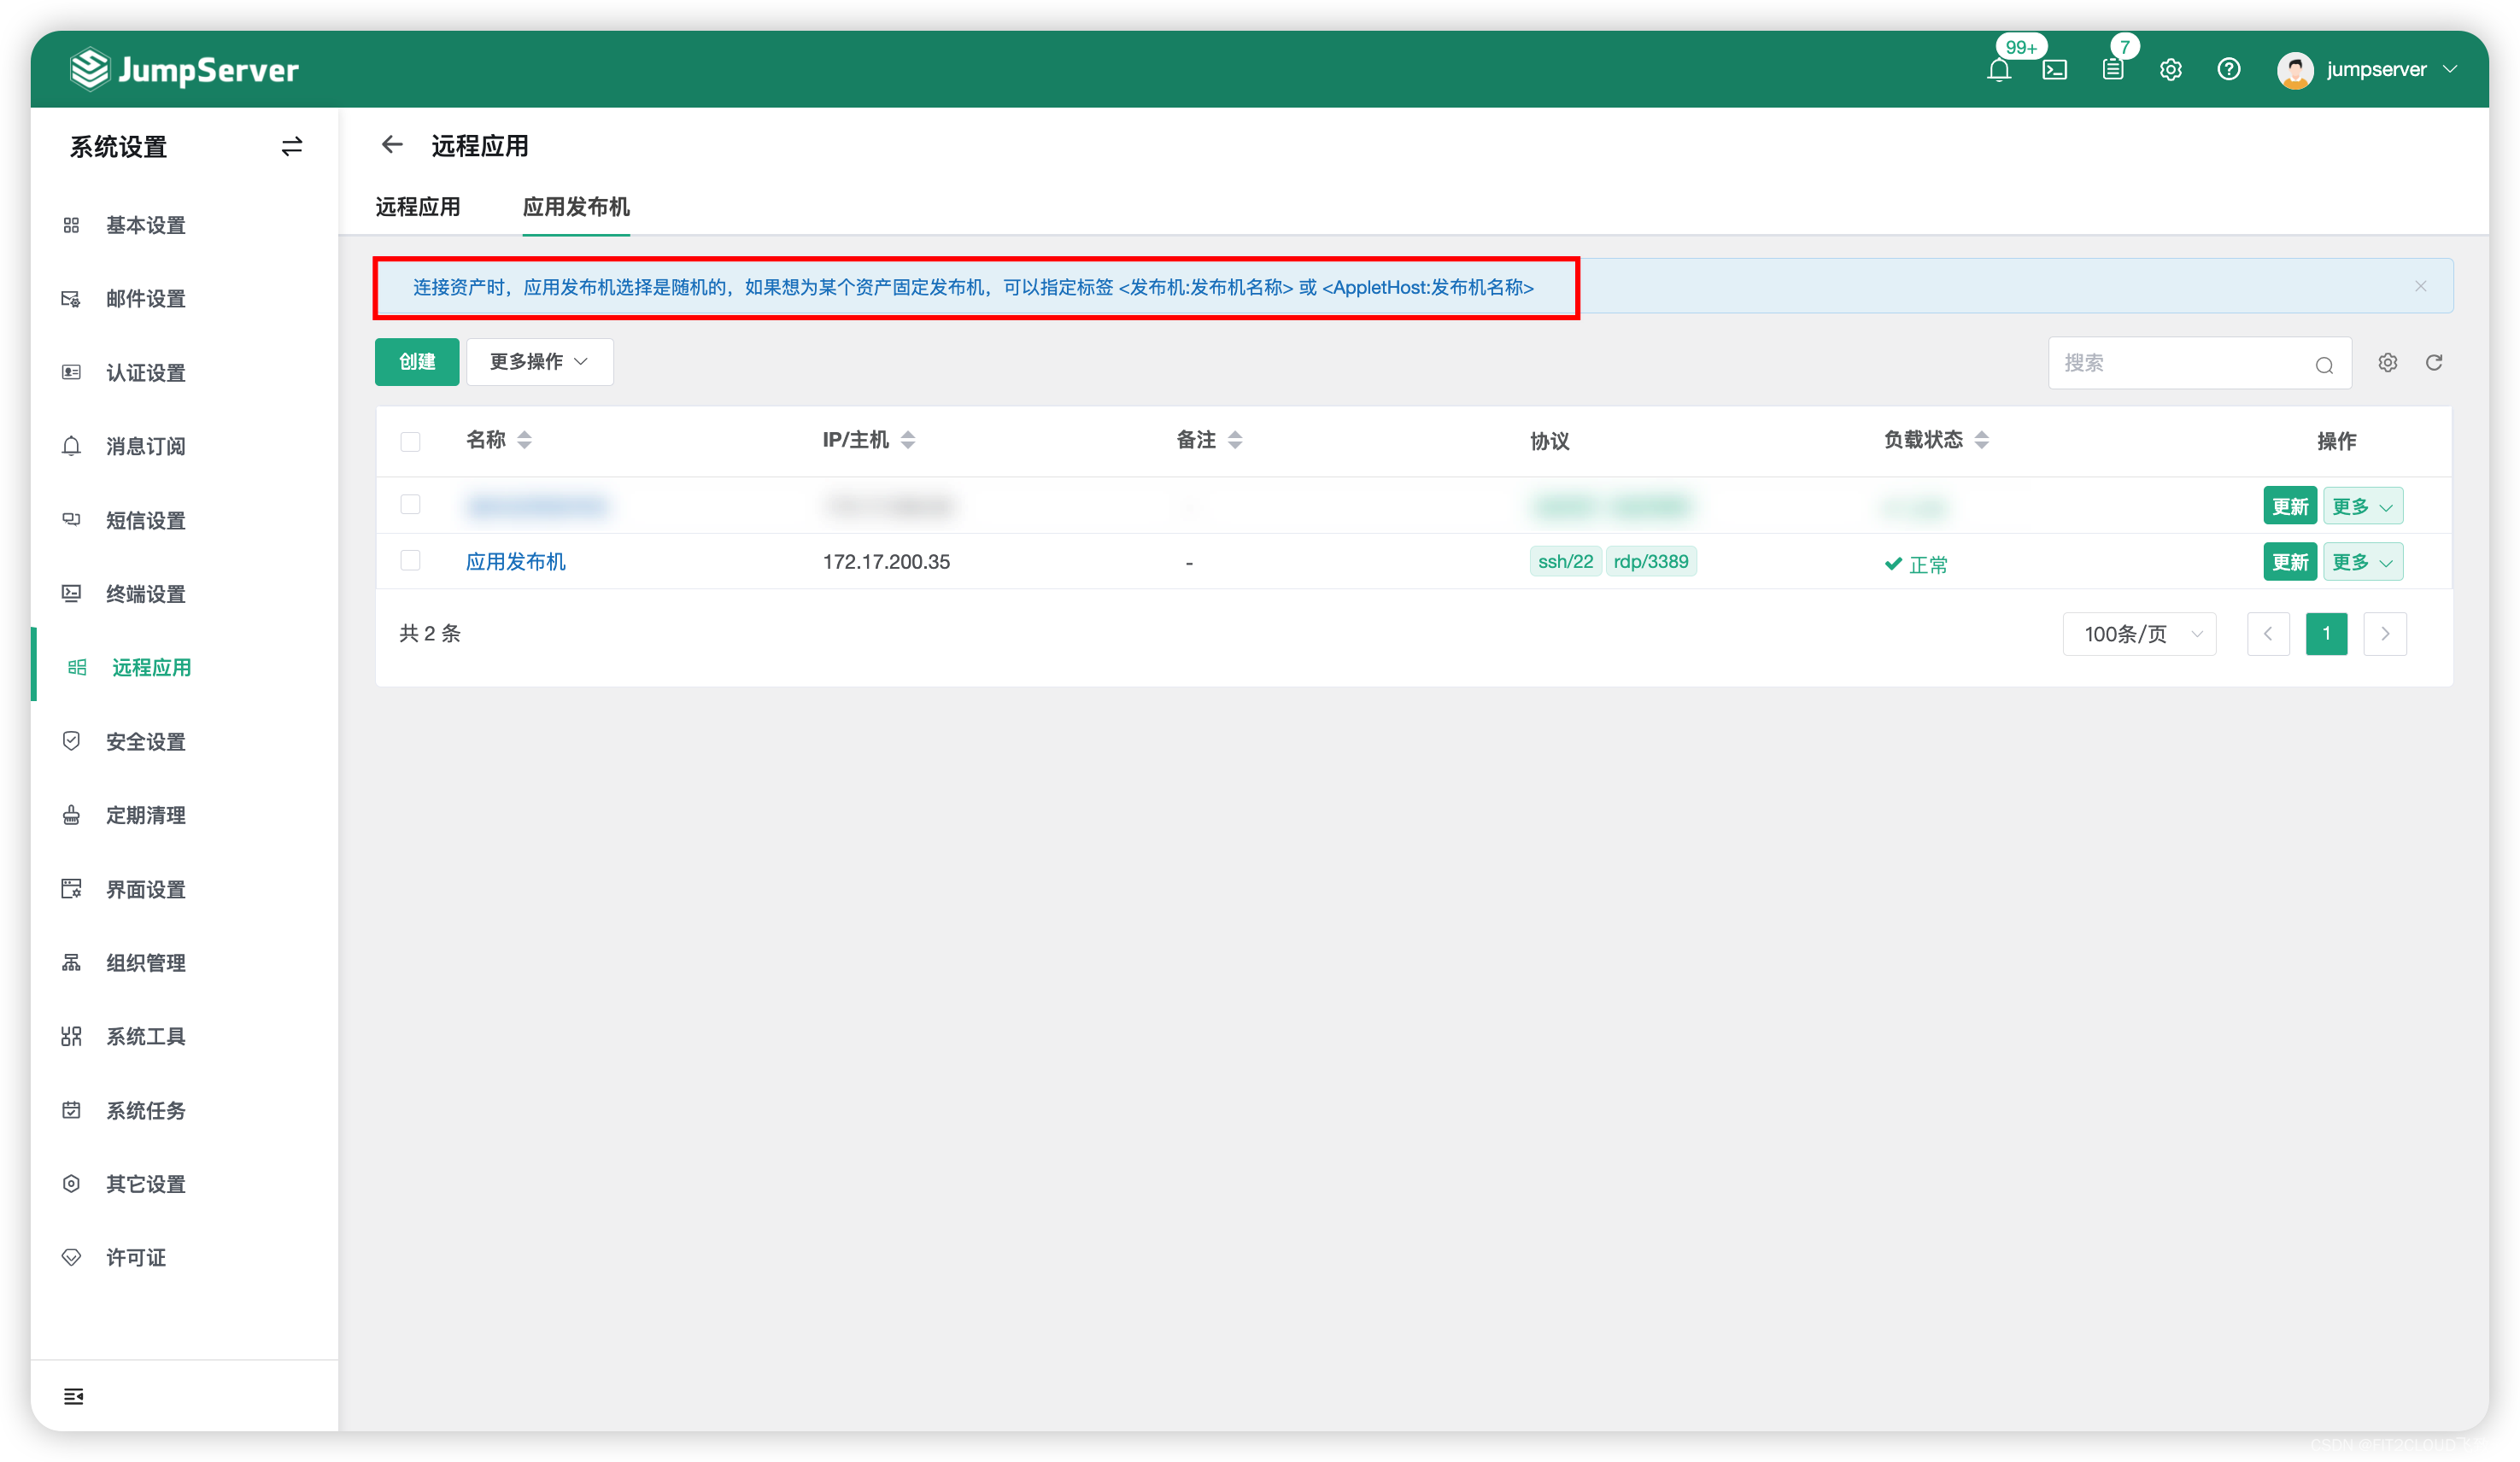Open the table column settings gear icon
This screenshot has height=1462, width=2520.
point(2388,362)
